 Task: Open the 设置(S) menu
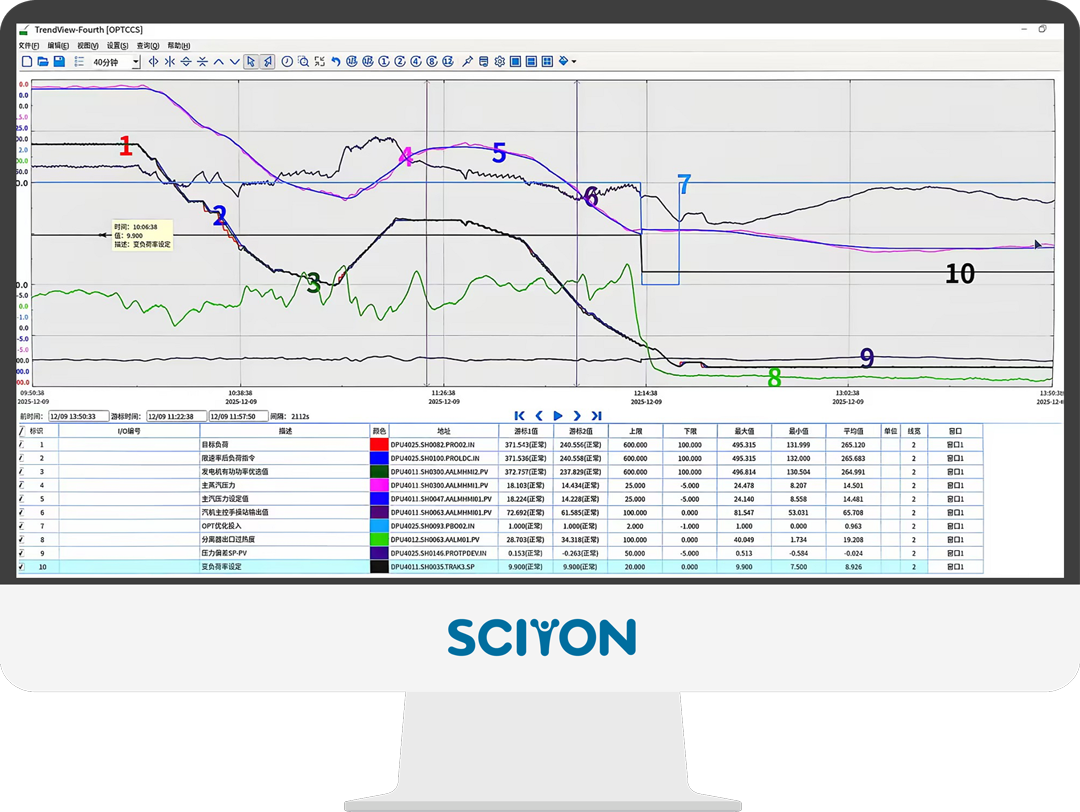click(x=118, y=45)
